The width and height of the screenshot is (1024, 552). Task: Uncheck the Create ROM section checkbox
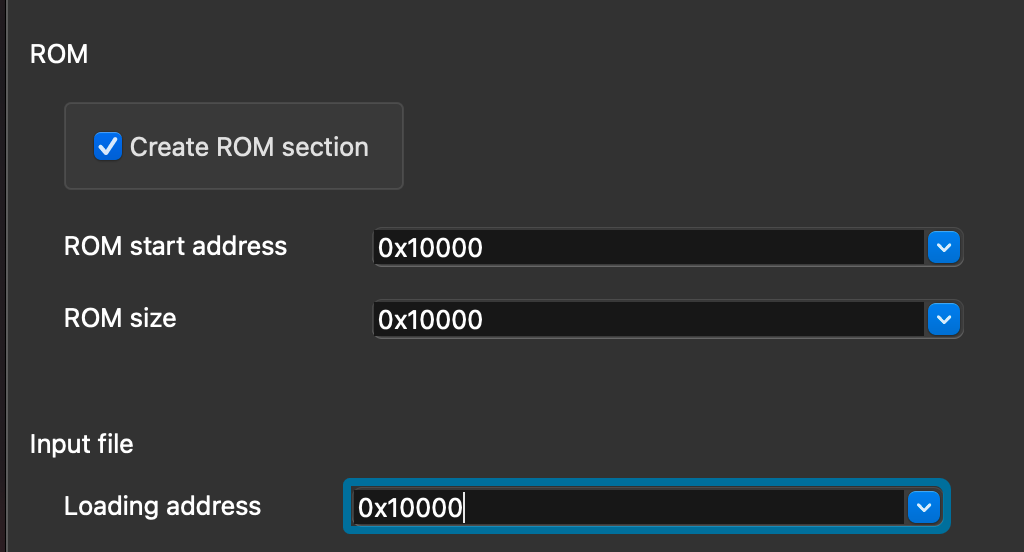pyautogui.click(x=107, y=147)
